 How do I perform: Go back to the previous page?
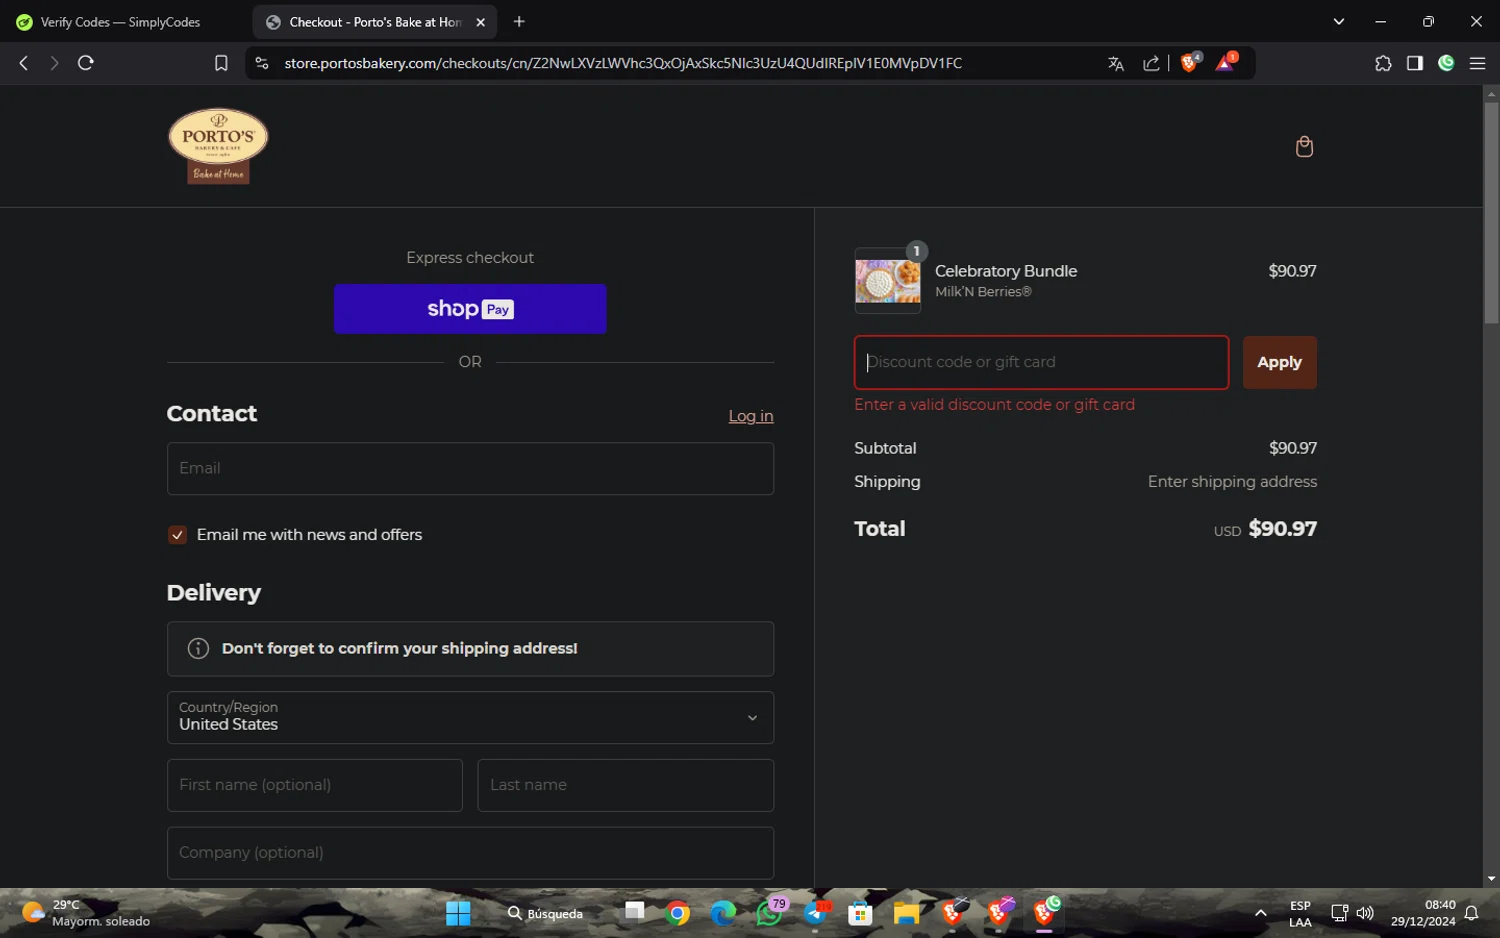24,63
